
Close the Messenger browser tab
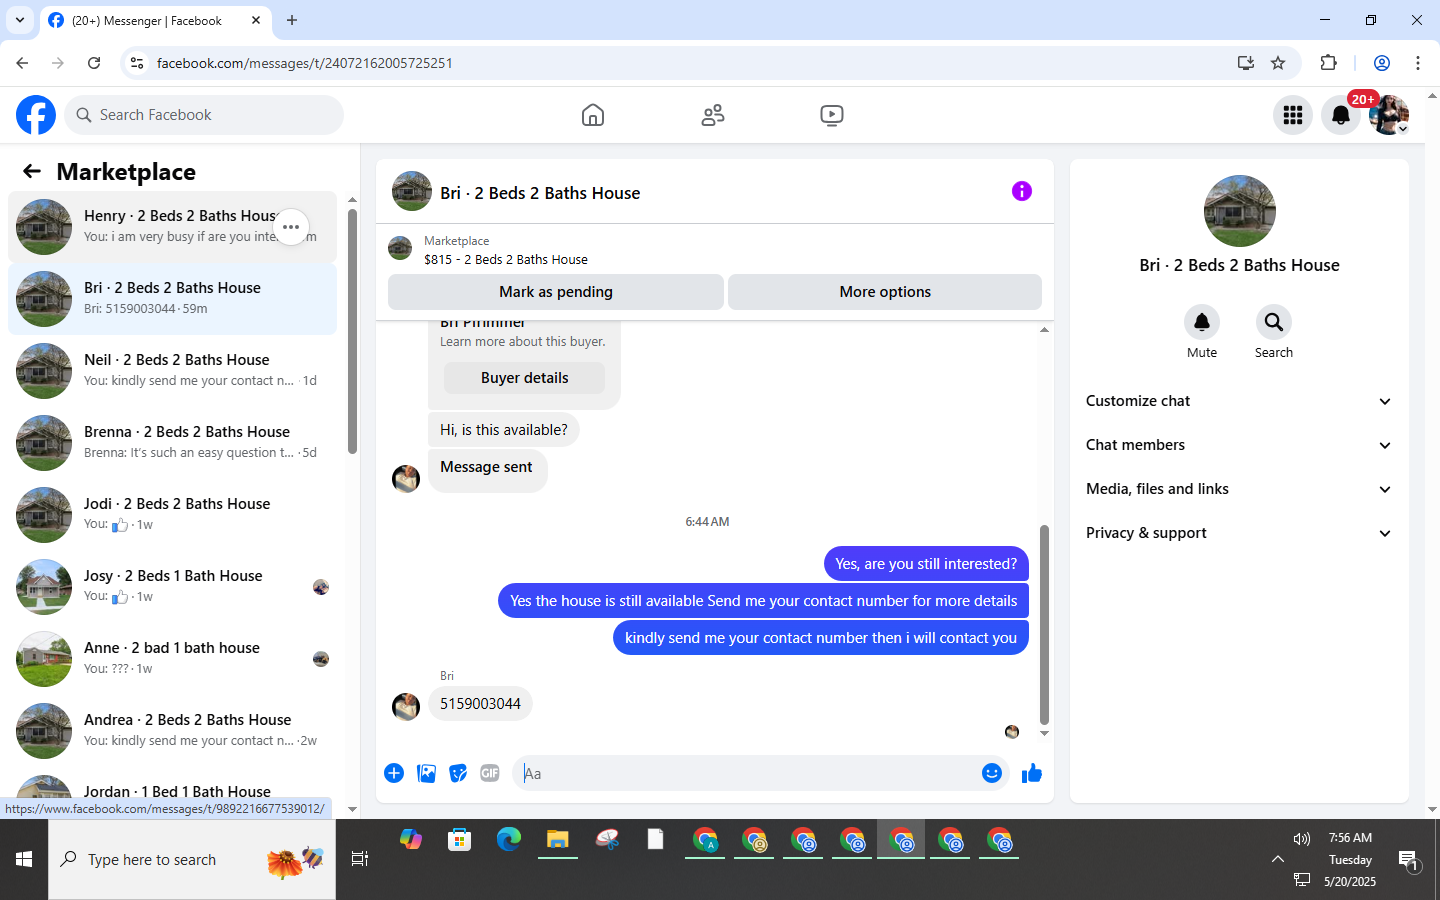point(256,20)
